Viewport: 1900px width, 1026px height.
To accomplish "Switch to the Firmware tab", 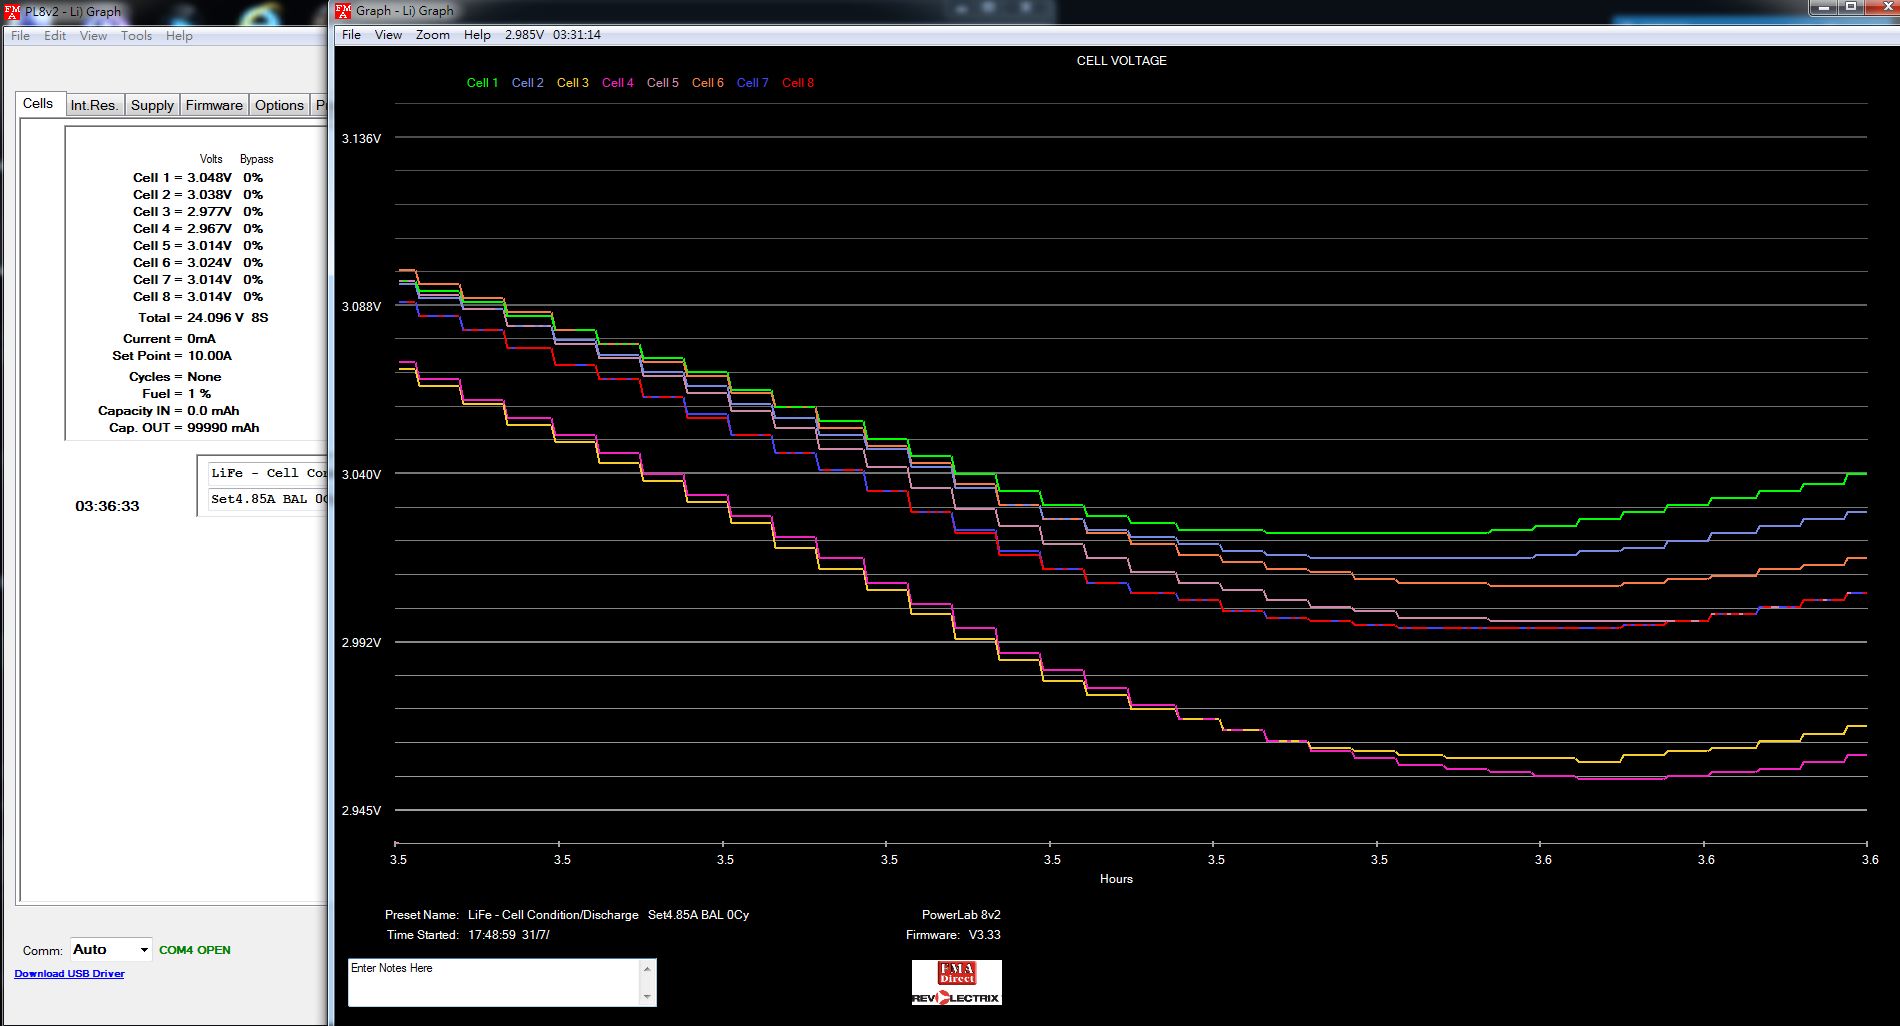I will (x=214, y=105).
